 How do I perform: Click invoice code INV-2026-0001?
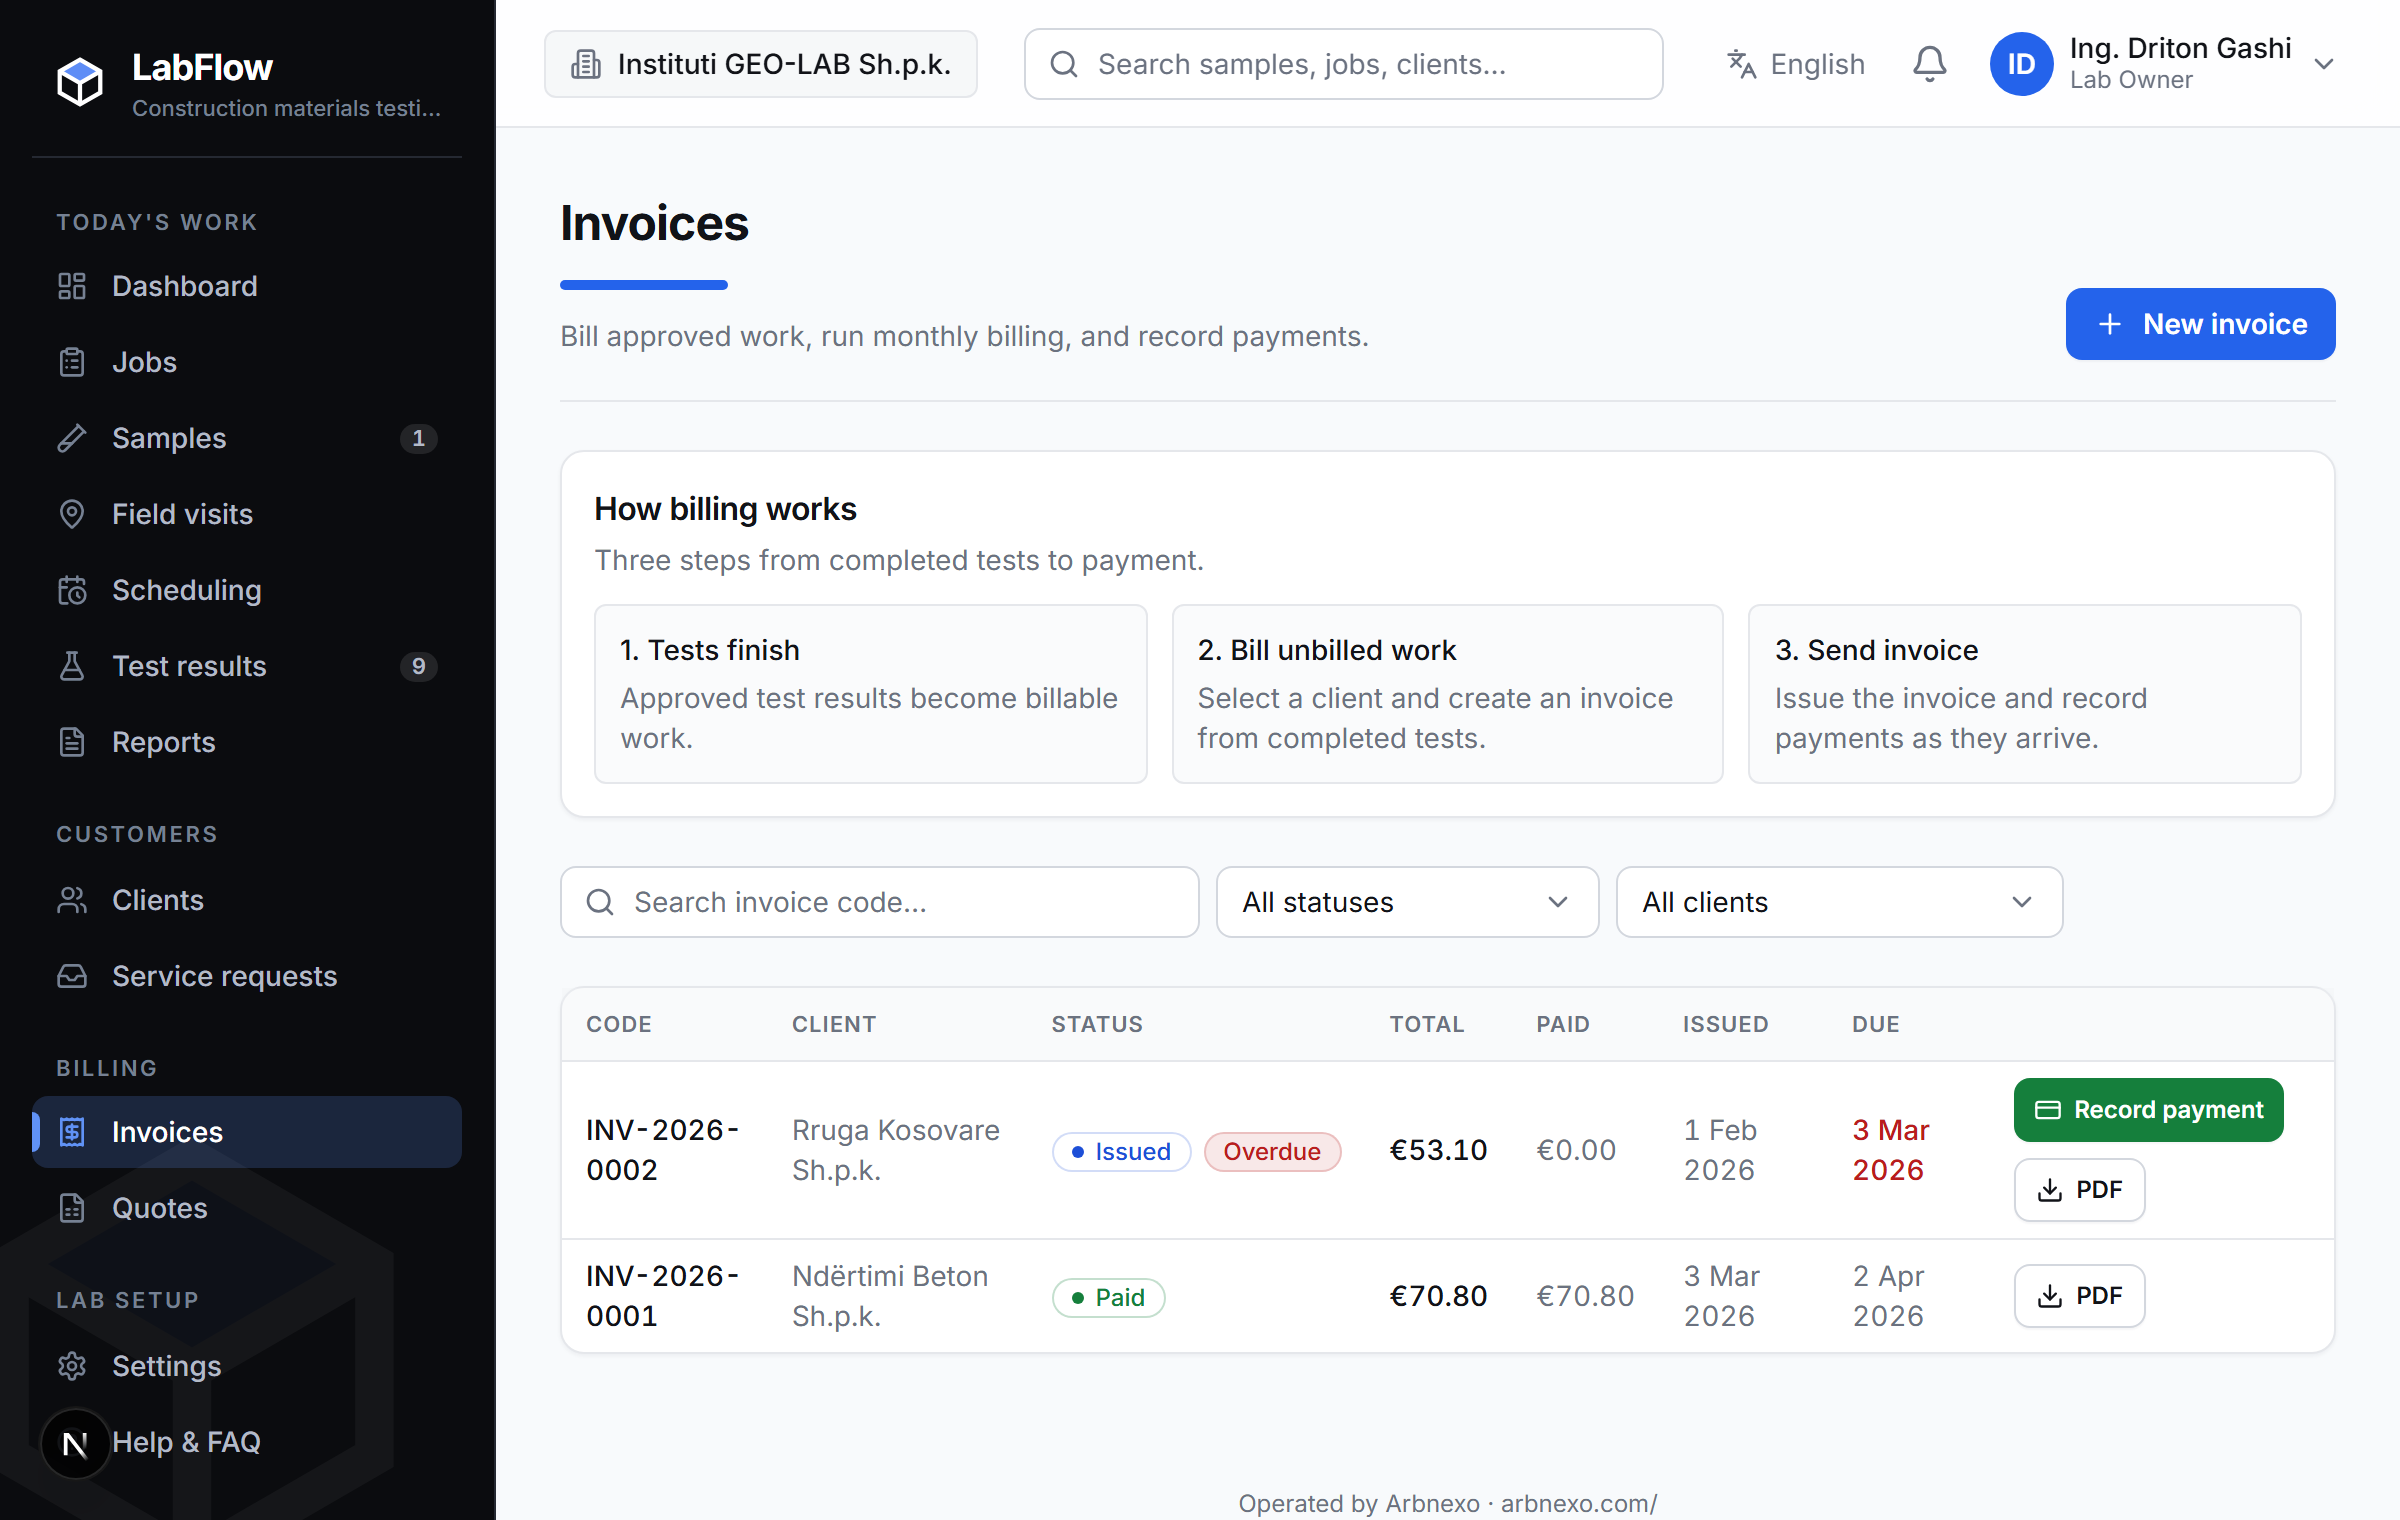pos(662,1296)
